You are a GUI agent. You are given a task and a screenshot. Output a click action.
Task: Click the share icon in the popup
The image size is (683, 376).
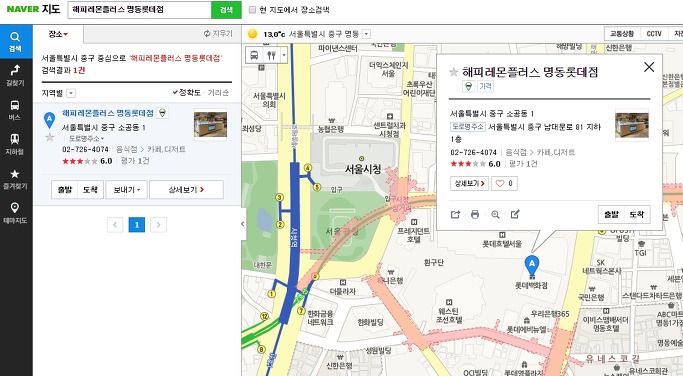click(455, 214)
